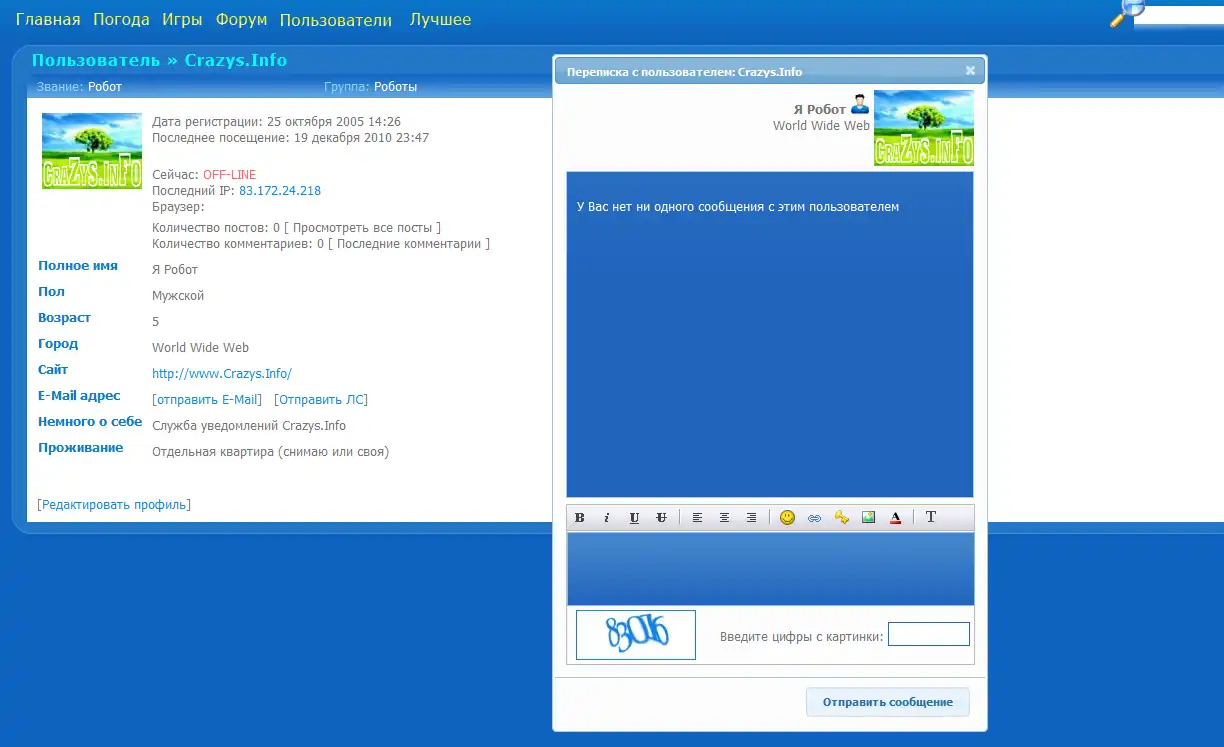Toggle bold formatting in message editor
1224x747 pixels.
coord(580,518)
